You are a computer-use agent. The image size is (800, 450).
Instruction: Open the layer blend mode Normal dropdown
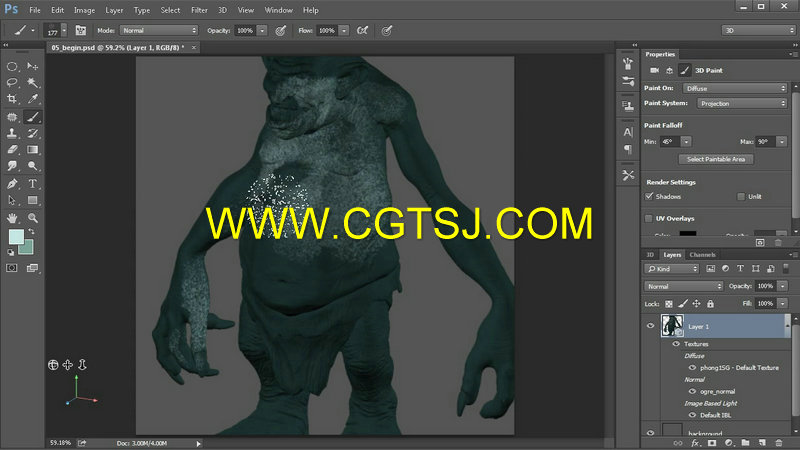point(684,286)
